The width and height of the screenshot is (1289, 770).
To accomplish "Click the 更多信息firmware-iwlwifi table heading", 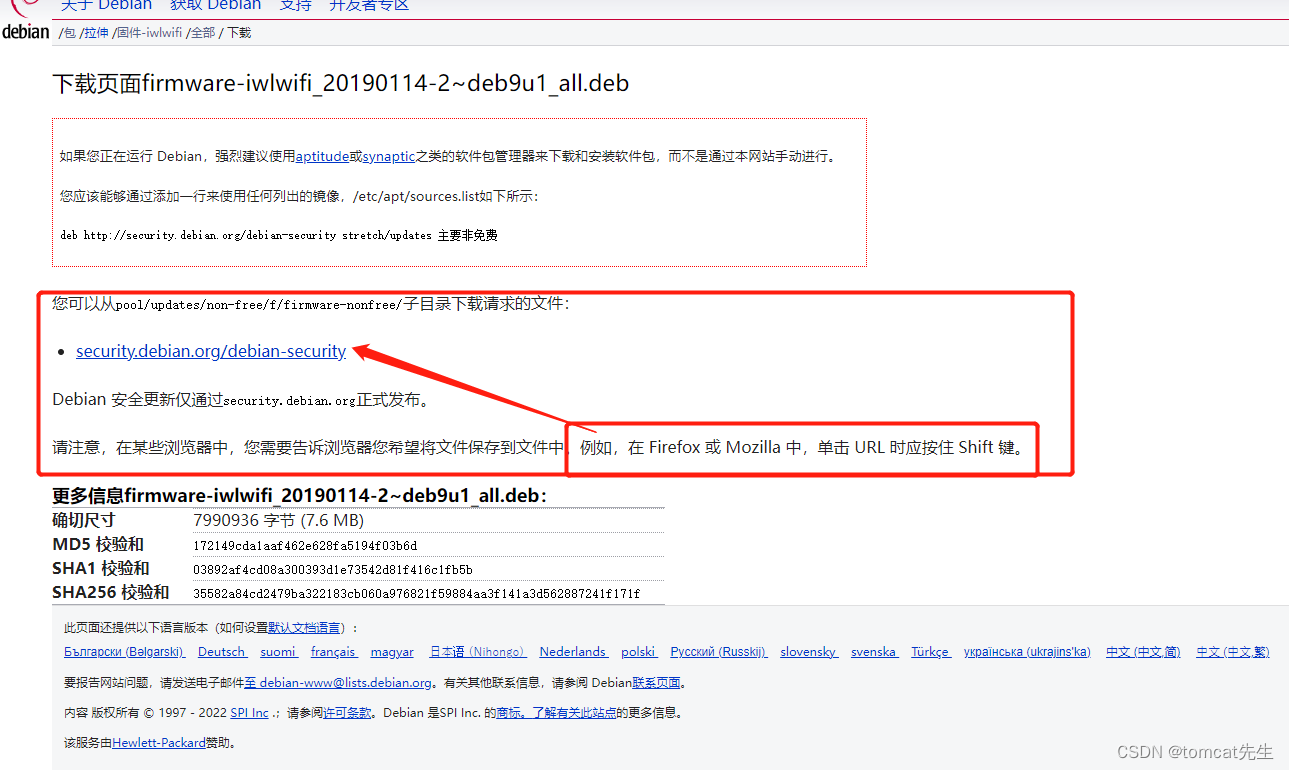I will click(x=299, y=496).
